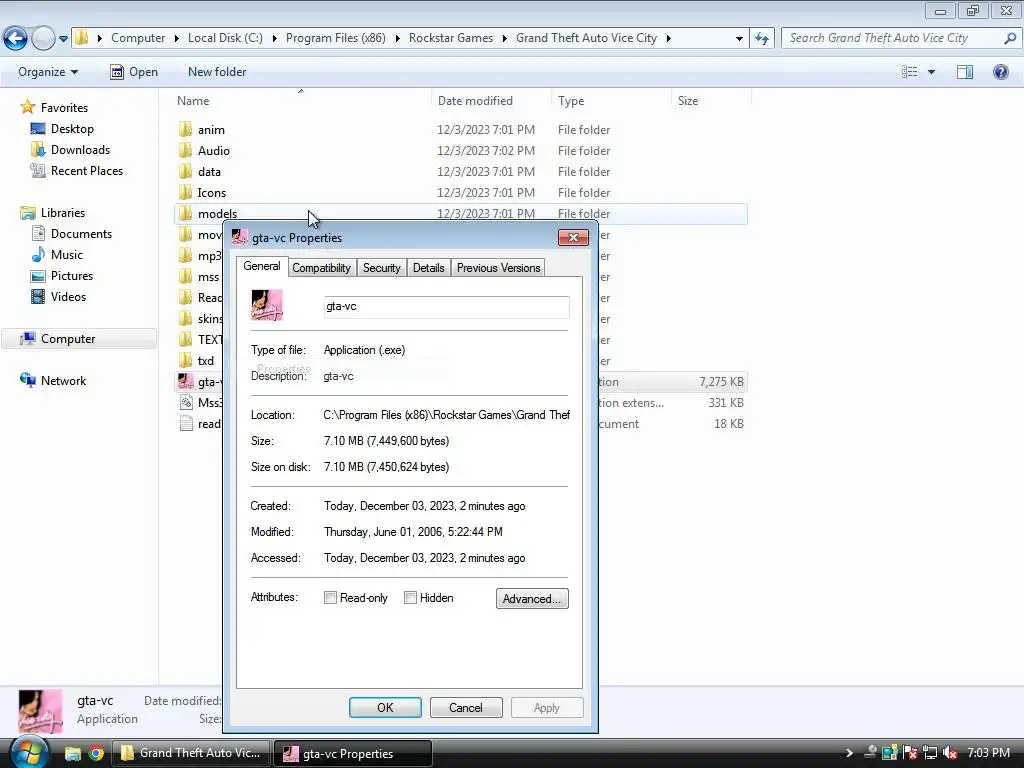Image resolution: width=1024 pixels, height=768 pixels.
Task: Launch Chrome from the taskbar
Action: (96, 753)
